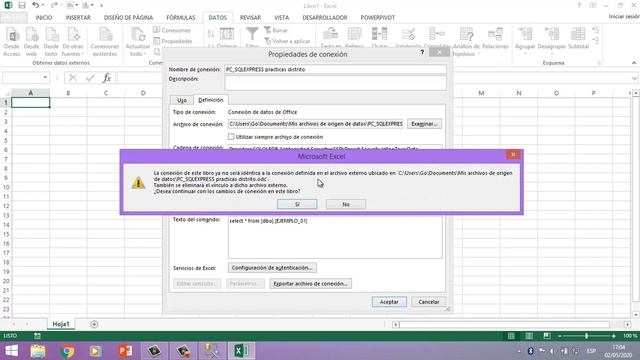This screenshot has width=640, height=360.
Task: Click Configuración de autenticación button
Action: click(272, 268)
